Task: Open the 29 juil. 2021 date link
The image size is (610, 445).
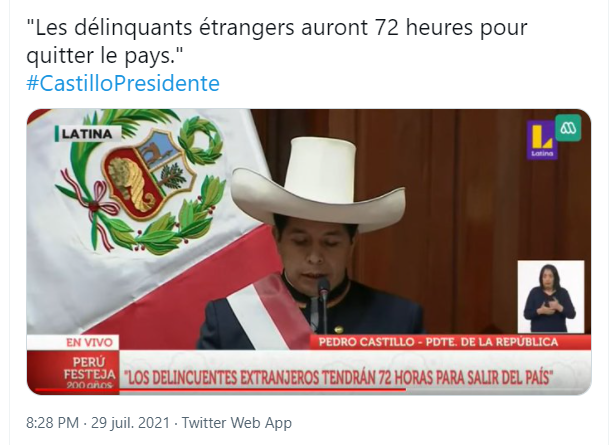Action: (130, 423)
